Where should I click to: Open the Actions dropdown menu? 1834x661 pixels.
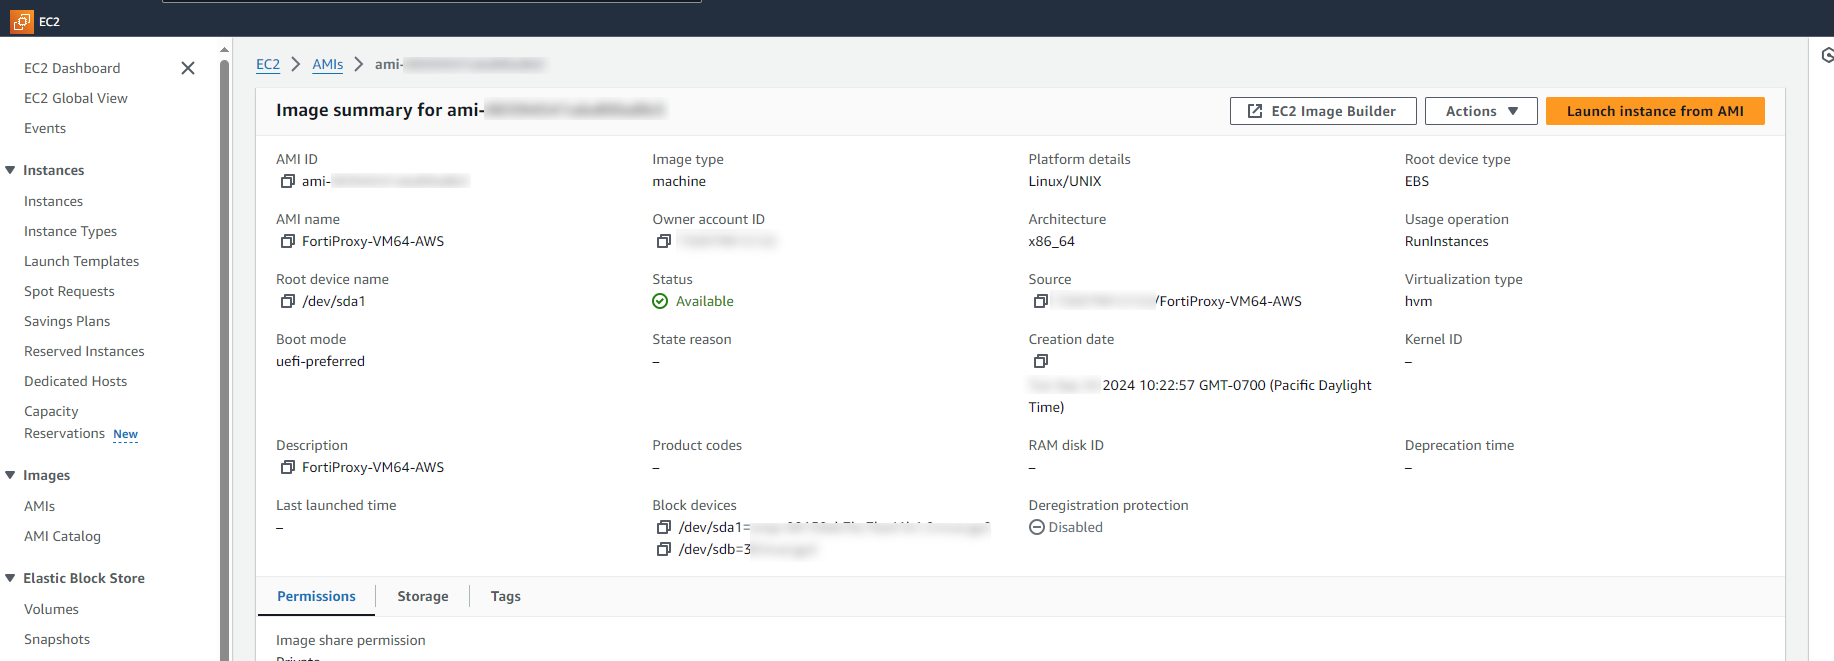(1481, 111)
